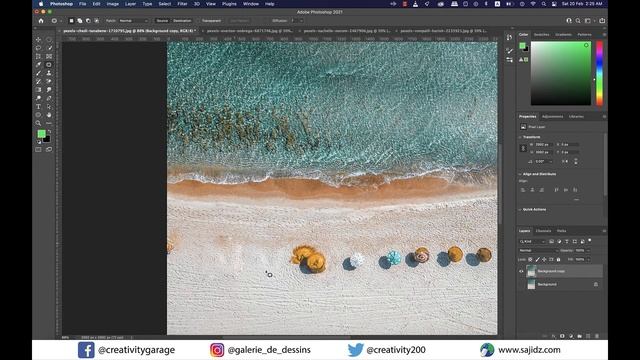
Task: Switch to the Swatches tab
Action: [x=542, y=35]
